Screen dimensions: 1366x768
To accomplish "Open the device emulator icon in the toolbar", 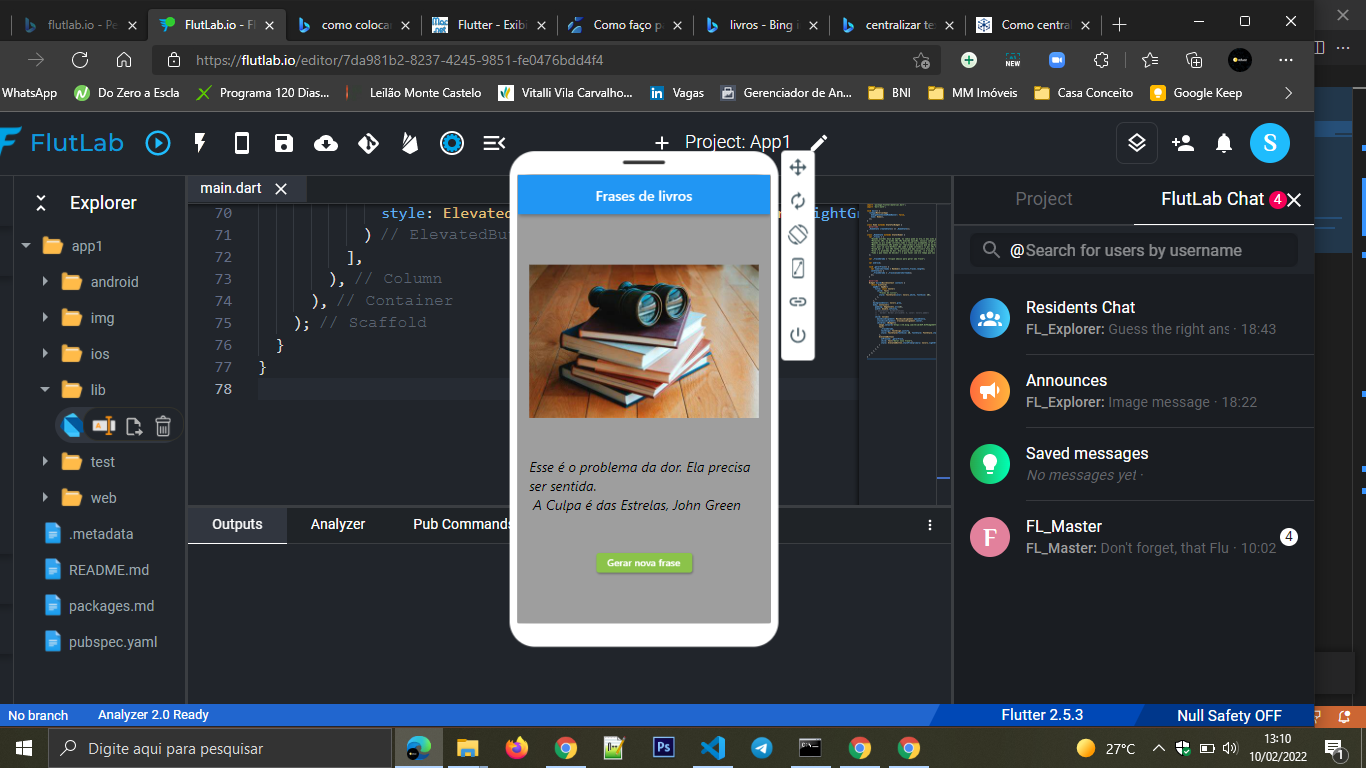I will [241, 143].
